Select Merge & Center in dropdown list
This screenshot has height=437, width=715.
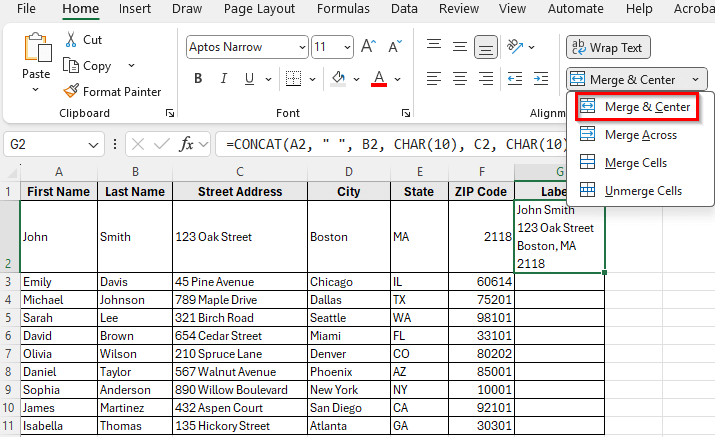(631, 106)
